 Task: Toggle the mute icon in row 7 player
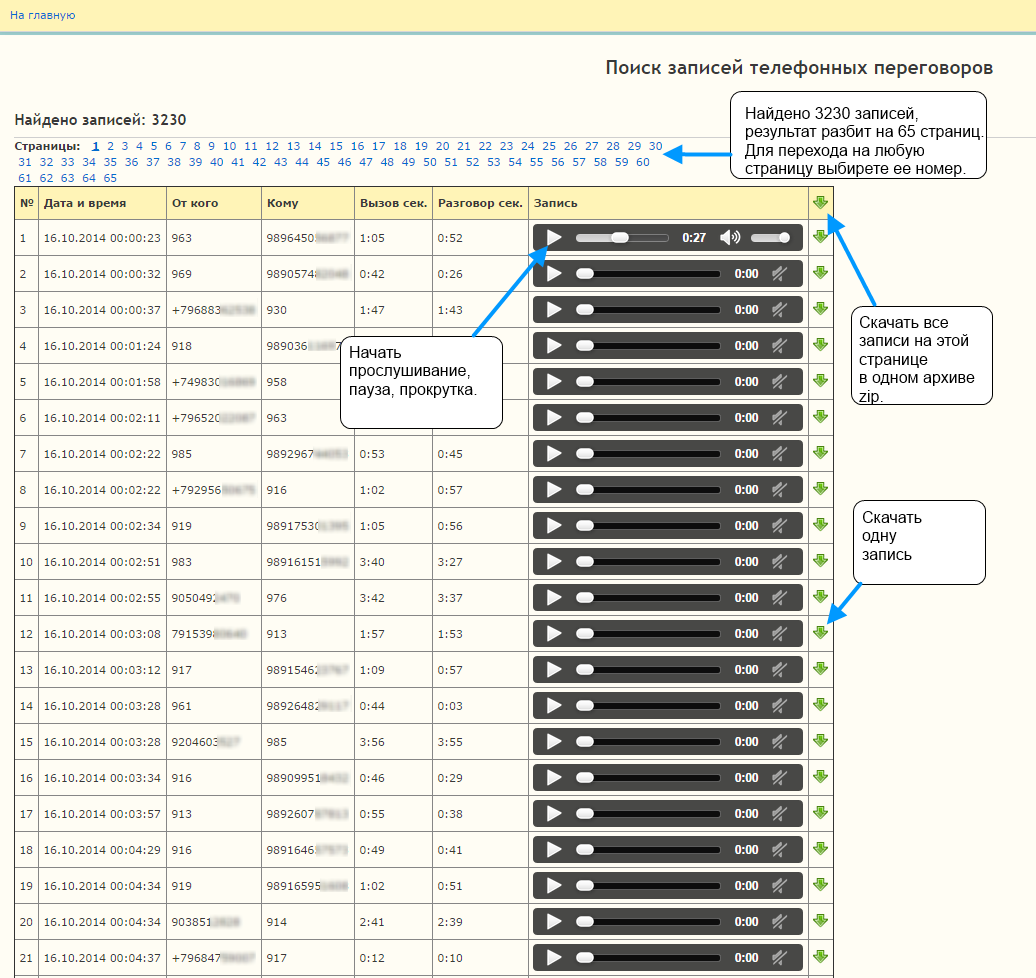coord(780,454)
